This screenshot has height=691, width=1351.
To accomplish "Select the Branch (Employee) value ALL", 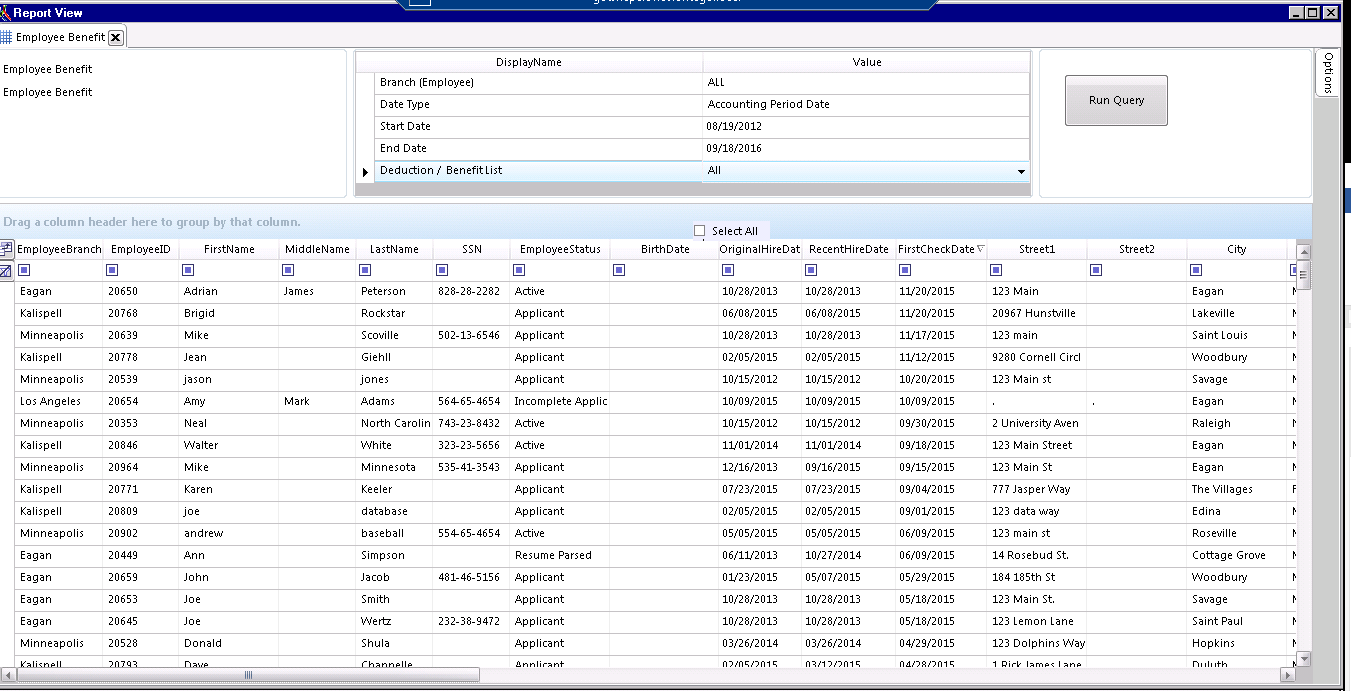I will coord(866,82).
